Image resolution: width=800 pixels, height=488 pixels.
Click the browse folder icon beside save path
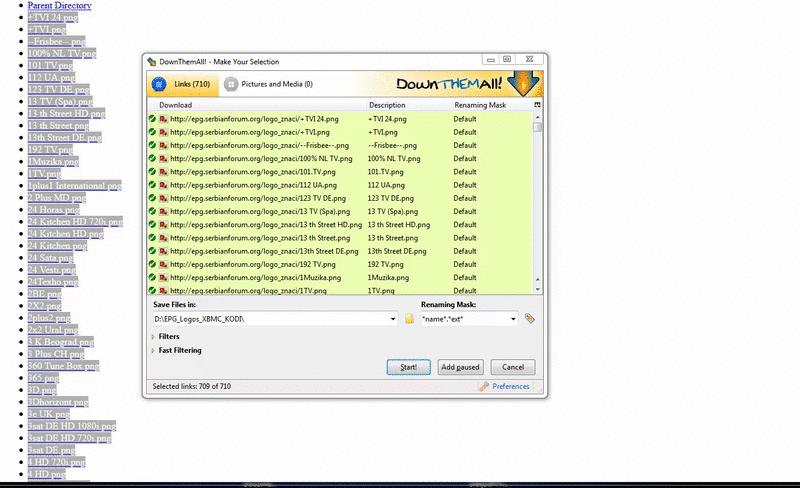pos(409,319)
